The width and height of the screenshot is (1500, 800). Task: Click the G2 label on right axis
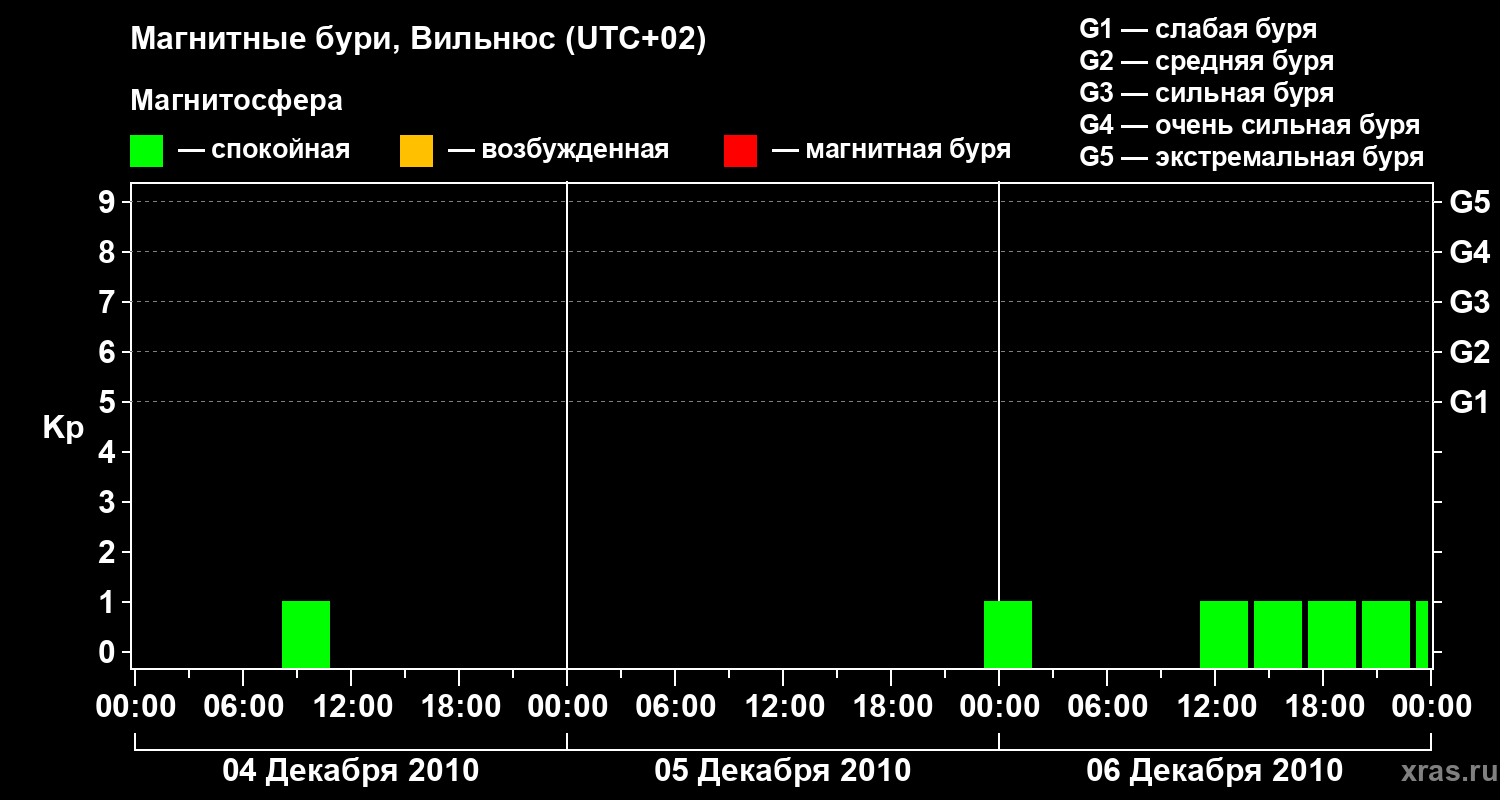1470,352
